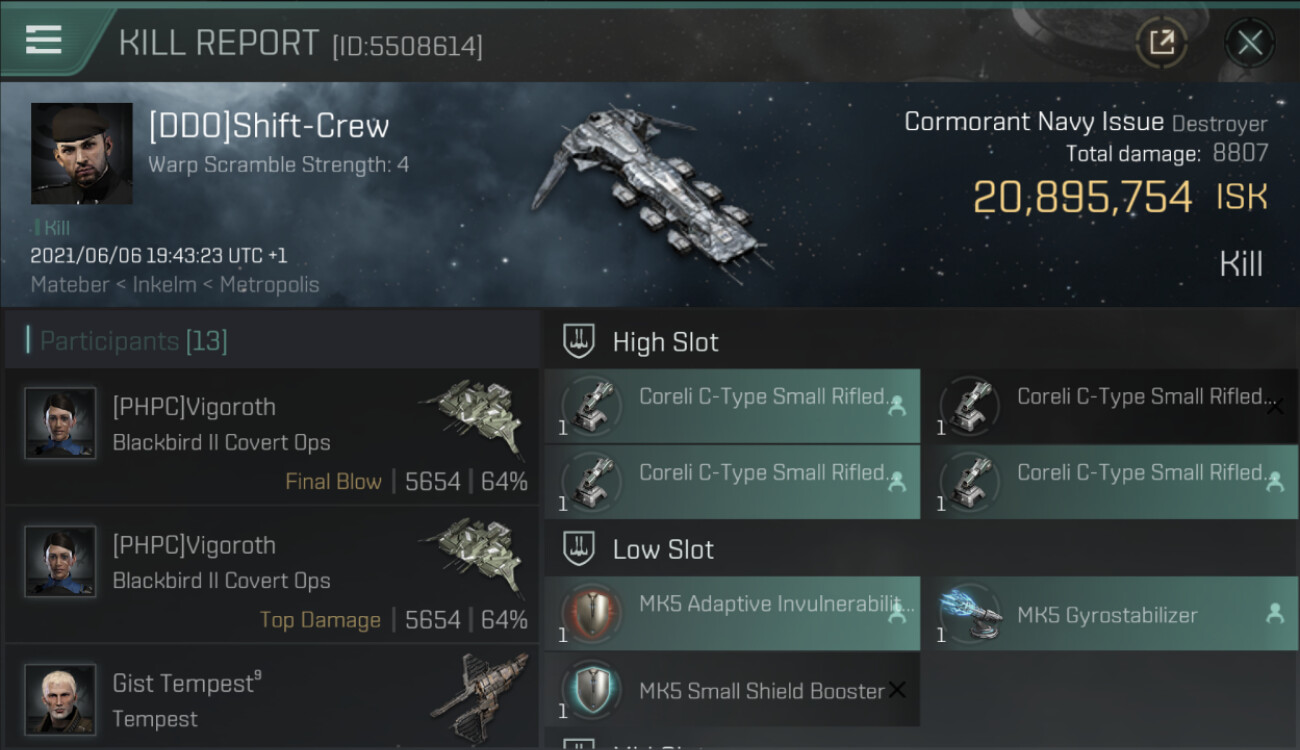This screenshot has height=750, width=1300.
Task: Select top-right Coreli C-Type Small Rifled item
Action: 1110,406
